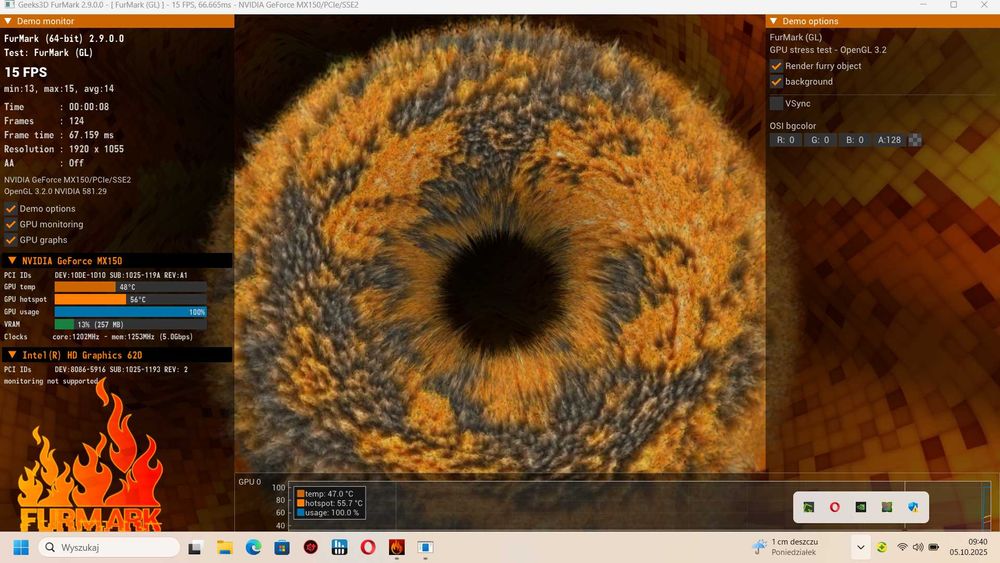Click the GPU usage 100% bar
Screen dimensions: 1000x563
point(130,312)
